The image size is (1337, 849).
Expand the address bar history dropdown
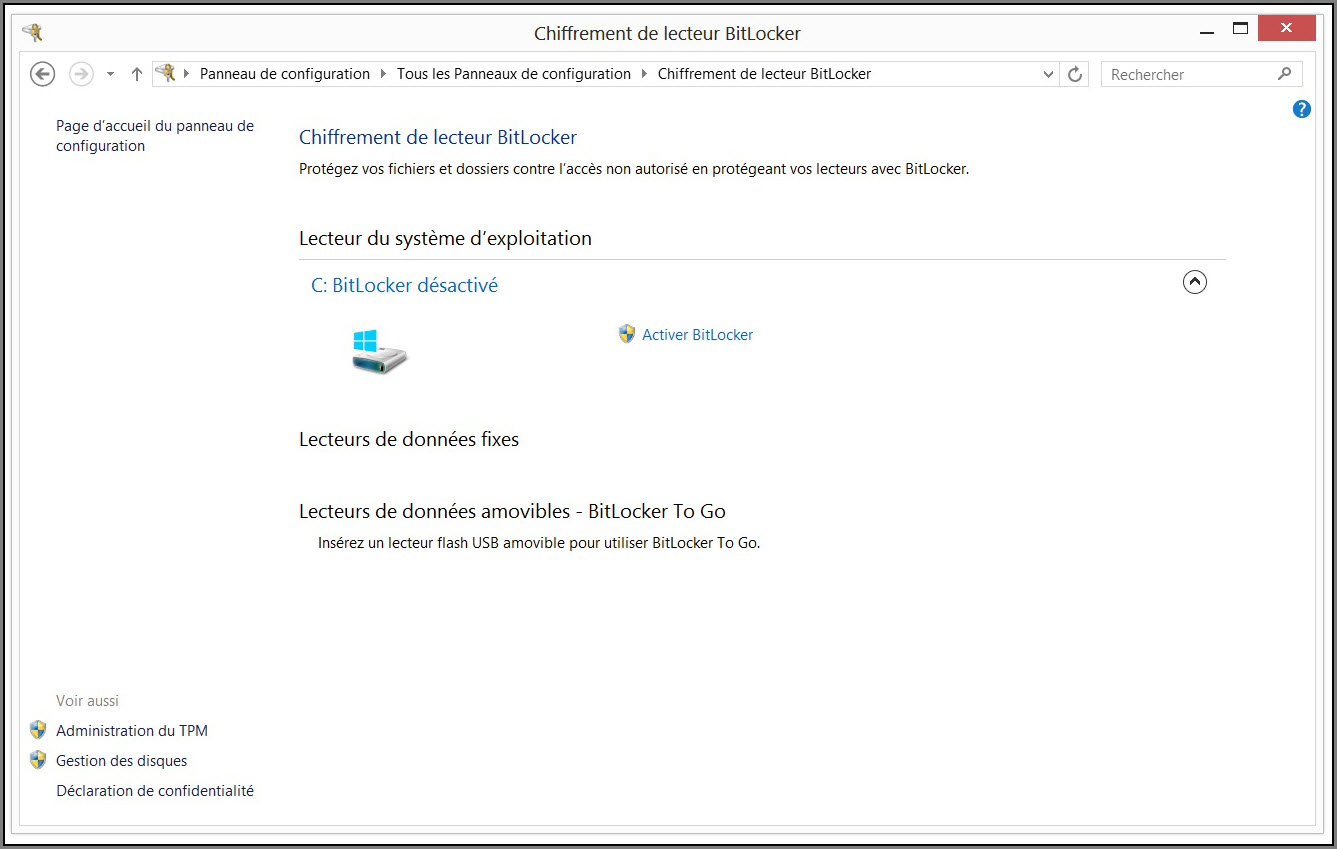[1048, 74]
